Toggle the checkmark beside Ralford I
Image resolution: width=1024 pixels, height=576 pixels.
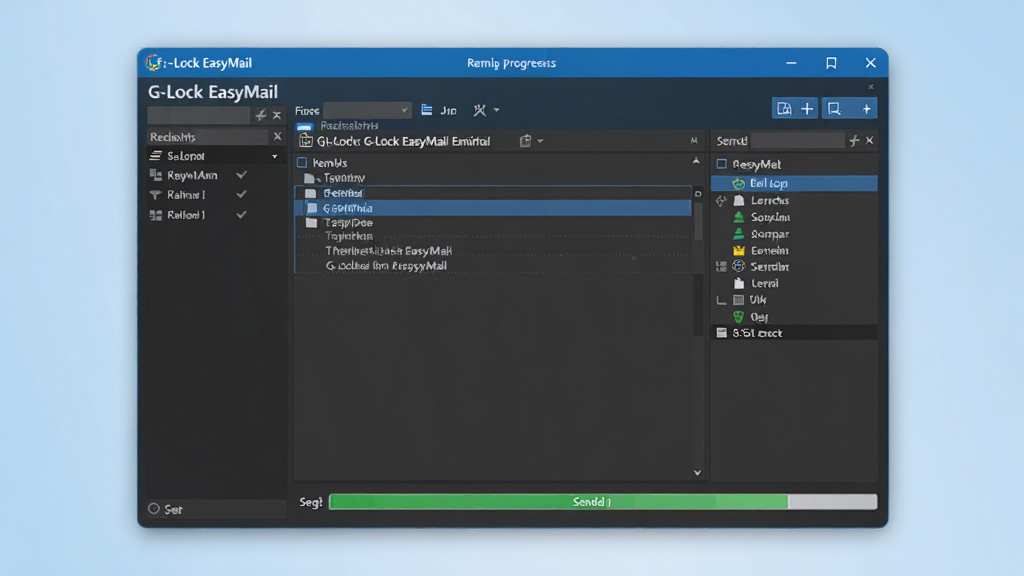tap(242, 215)
